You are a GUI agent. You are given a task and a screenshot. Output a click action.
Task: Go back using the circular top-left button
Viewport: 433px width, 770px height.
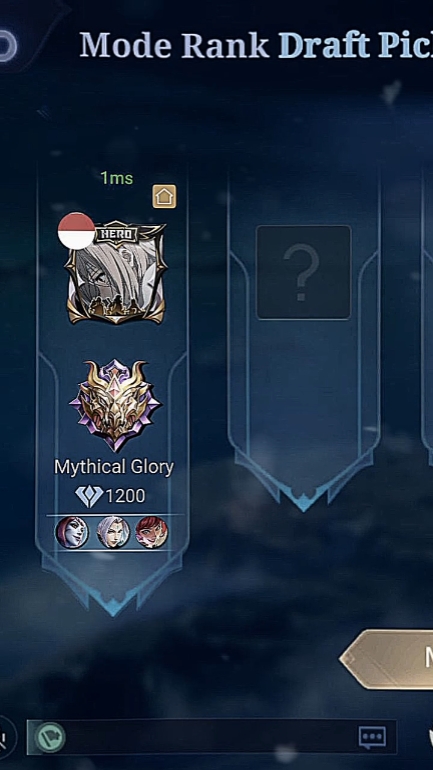tap(6, 46)
